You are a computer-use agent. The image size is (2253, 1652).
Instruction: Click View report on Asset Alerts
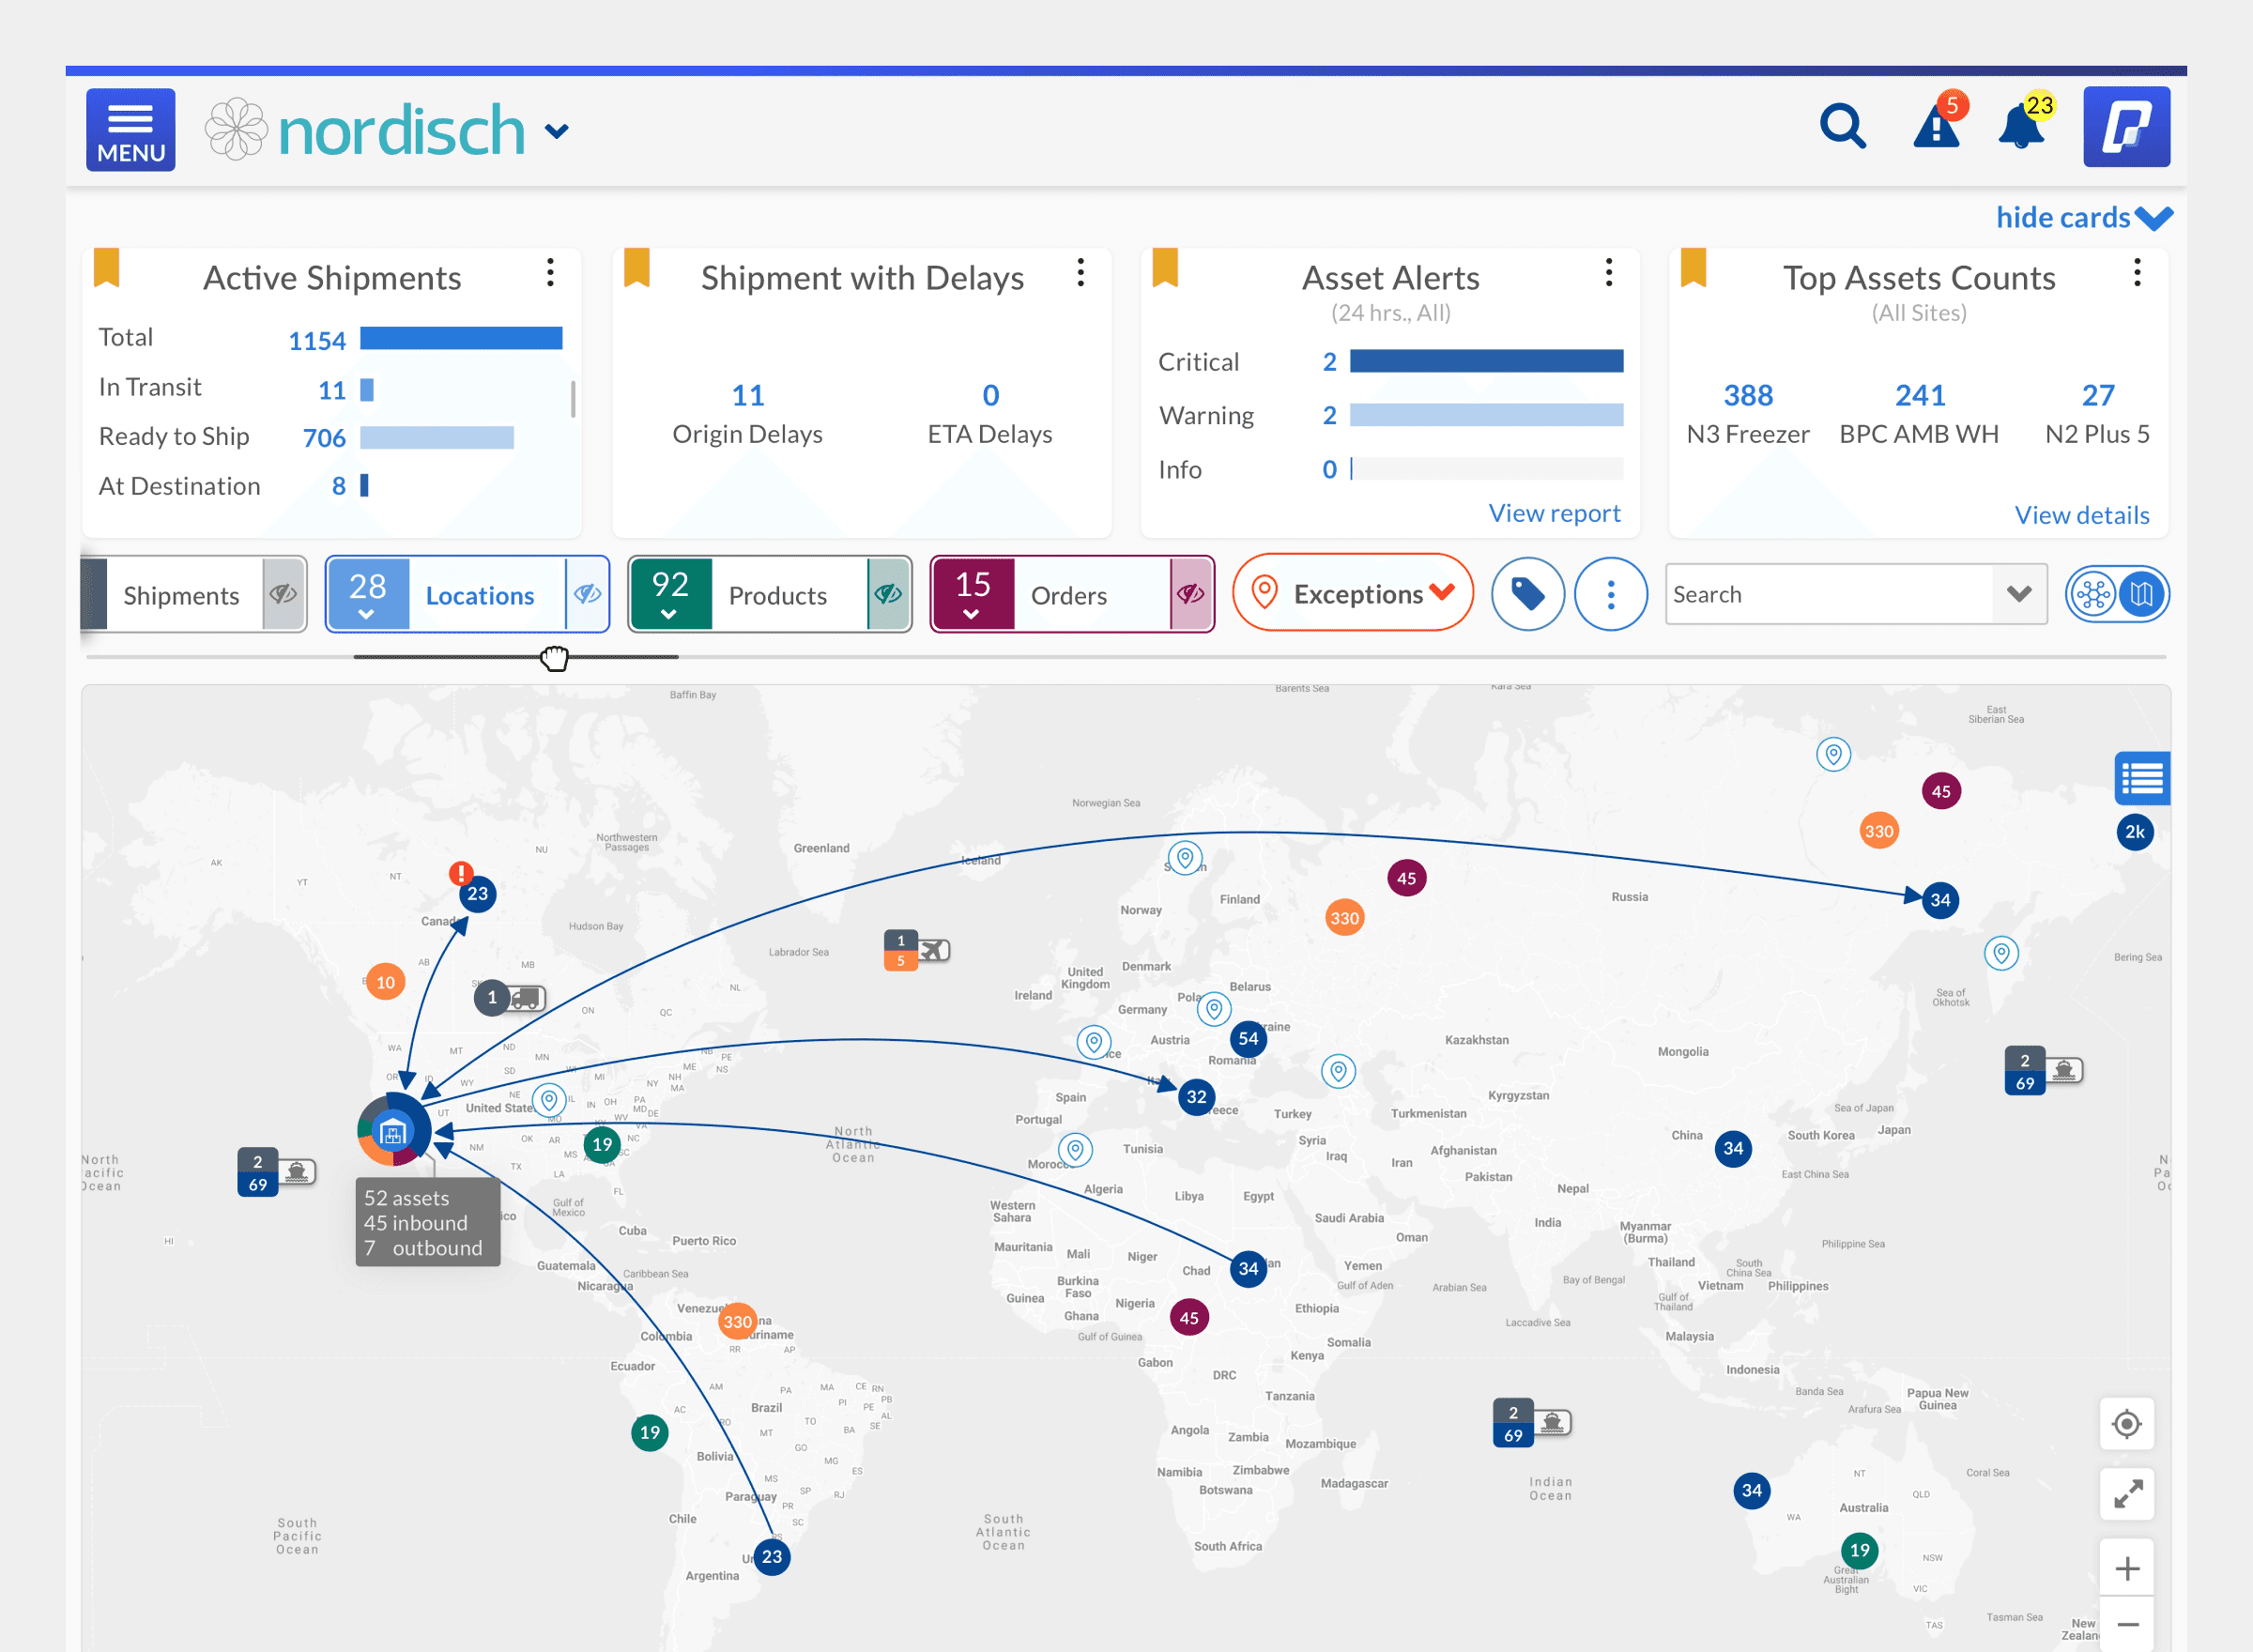click(x=1555, y=513)
